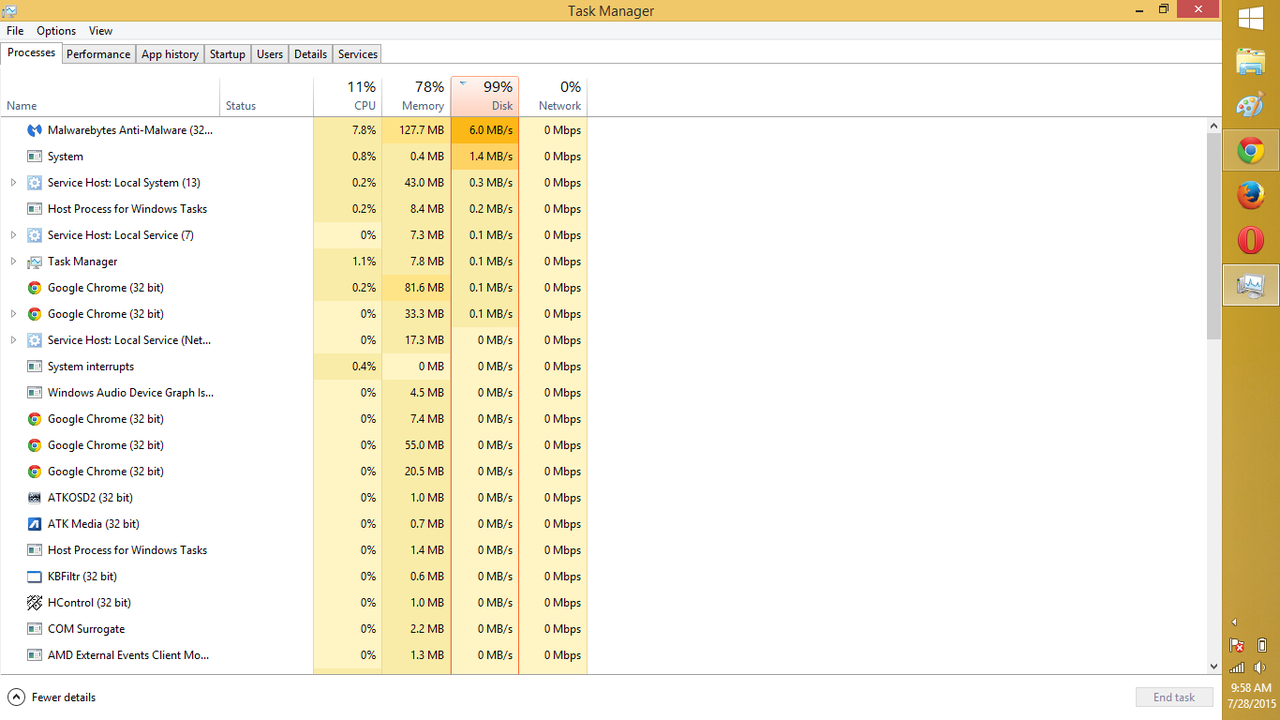Switch to Google Chrome in taskbar
Image resolution: width=1280 pixels, height=720 pixels.
[x=1251, y=151]
